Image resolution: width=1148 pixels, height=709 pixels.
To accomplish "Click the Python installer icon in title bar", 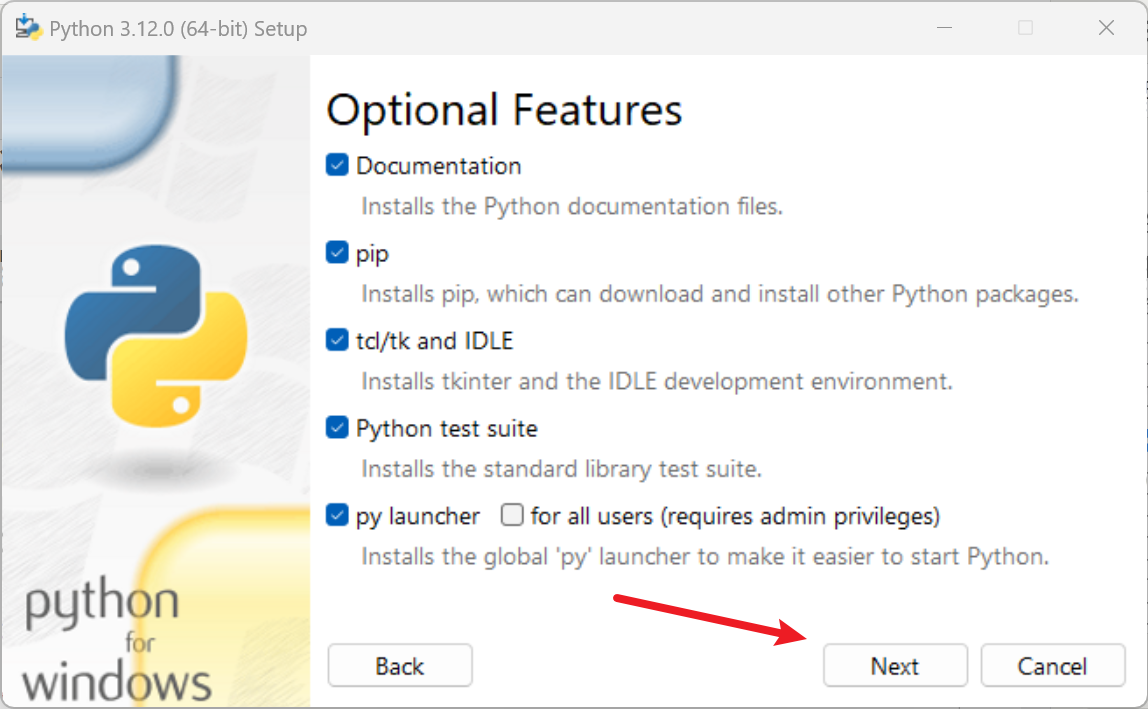I will (28, 28).
